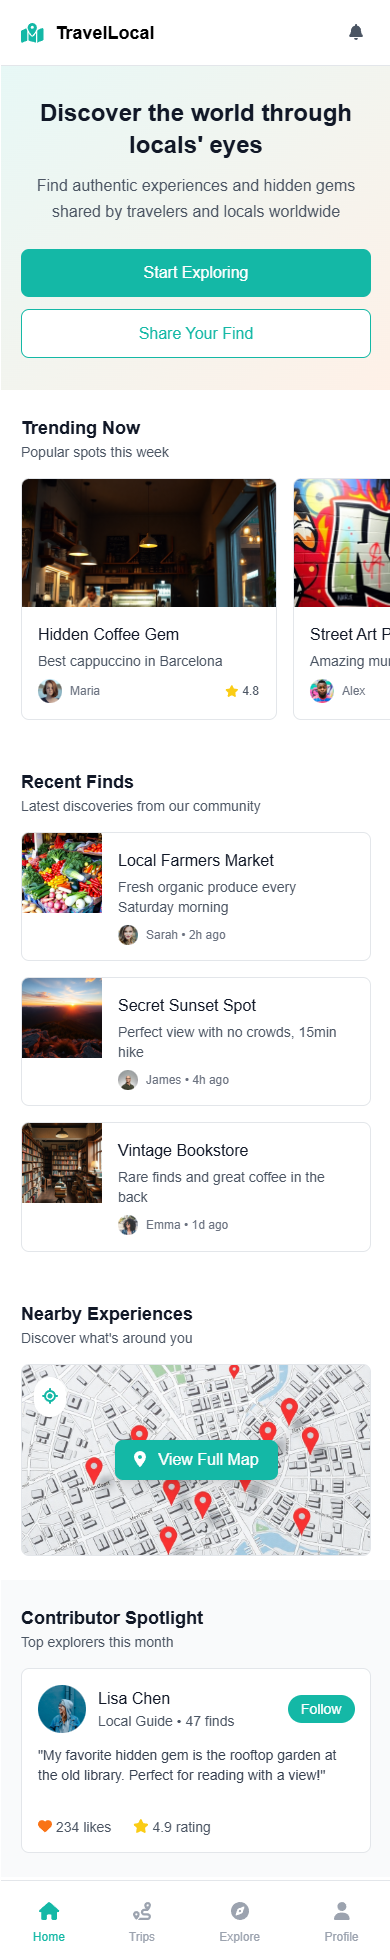Tap the map locate-me crosshair icon
This screenshot has height=1960, width=390.
pyautogui.click(x=50, y=1396)
